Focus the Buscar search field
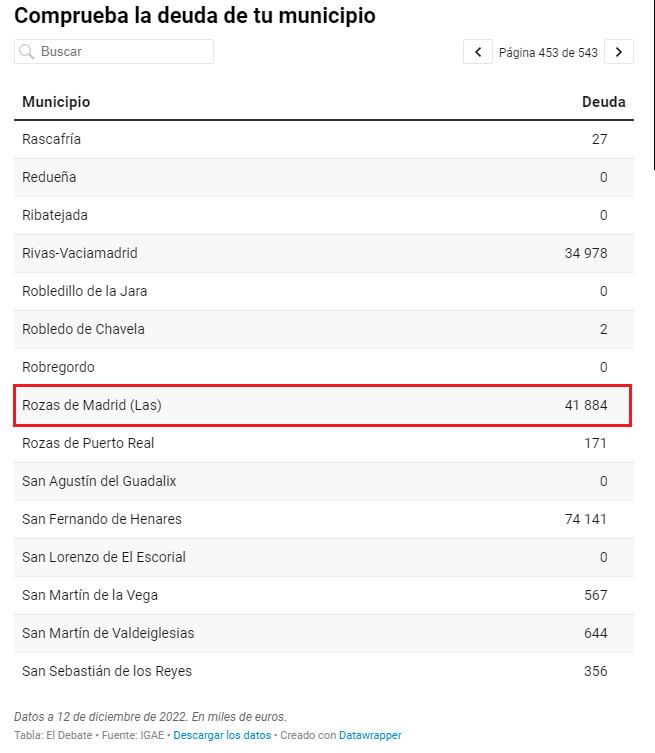655x753 pixels. coord(114,52)
